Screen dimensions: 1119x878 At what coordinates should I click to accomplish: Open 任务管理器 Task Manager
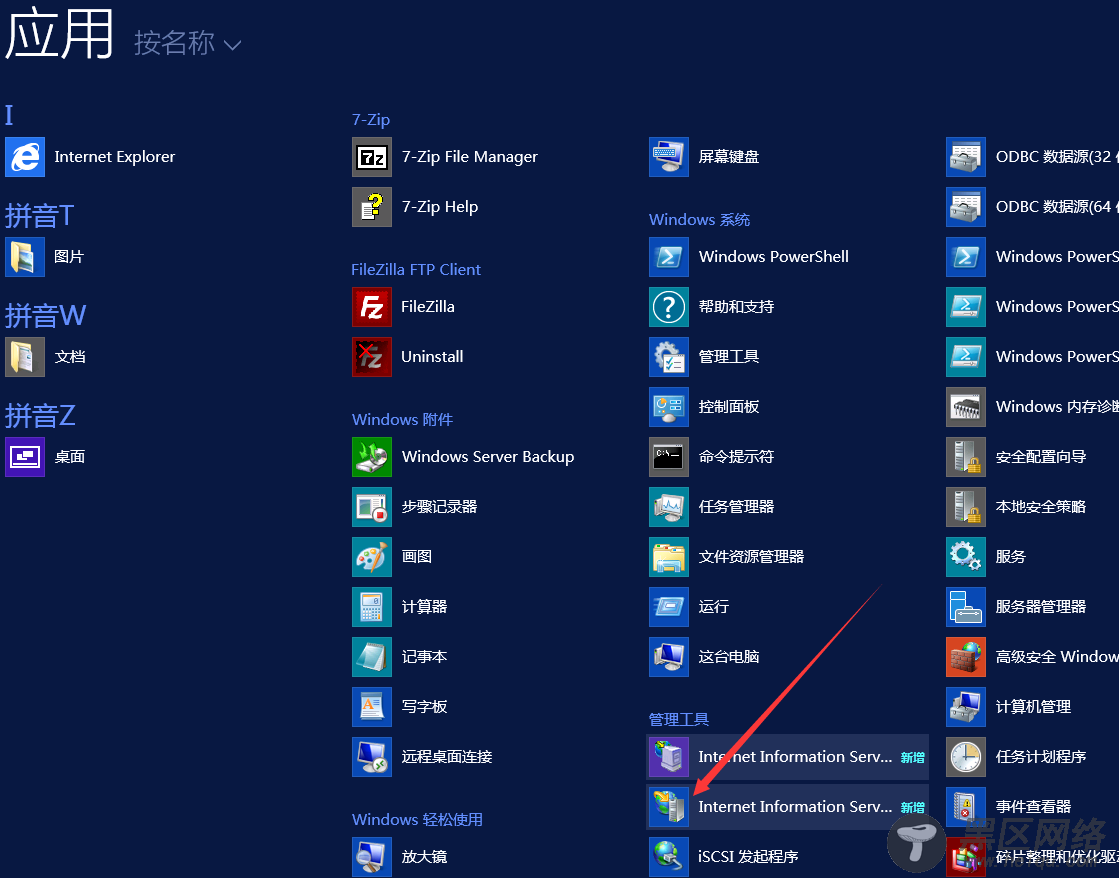[712, 507]
